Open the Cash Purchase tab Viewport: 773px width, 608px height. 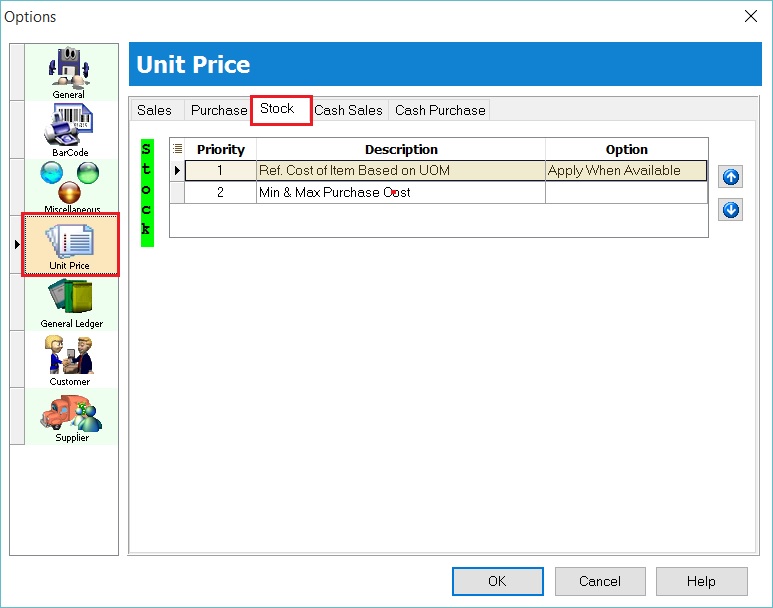coord(440,110)
